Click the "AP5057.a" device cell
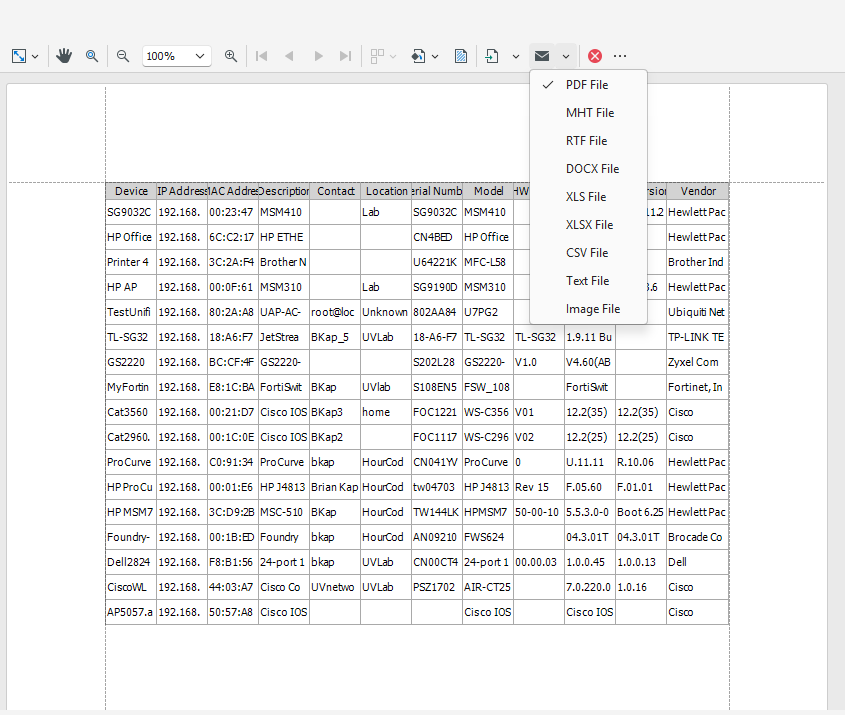This screenshot has width=845, height=715. click(x=131, y=613)
